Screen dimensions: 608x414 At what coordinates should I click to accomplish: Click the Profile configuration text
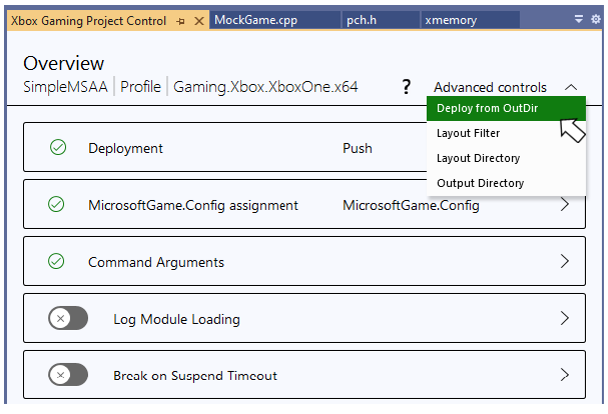tap(140, 86)
